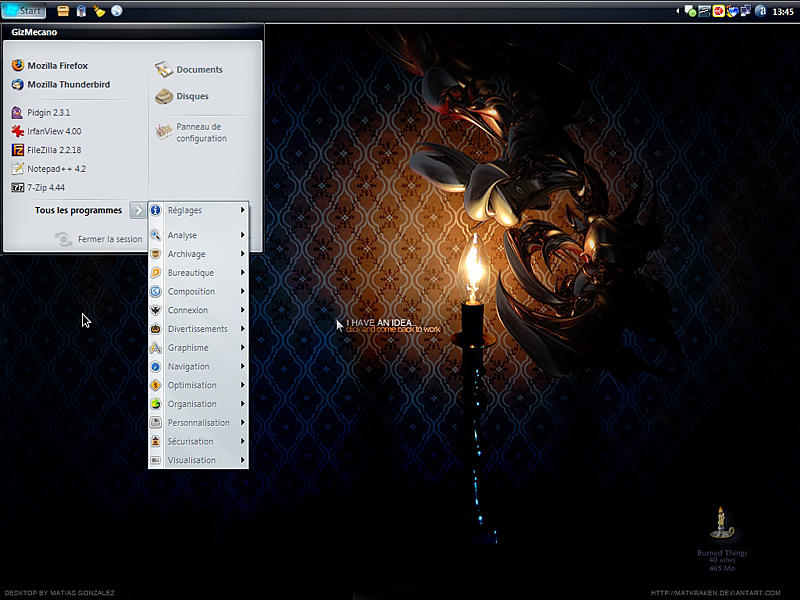Viewport: 800px width, 600px height.
Task: Open Panneau de configuration
Action: coord(191,132)
